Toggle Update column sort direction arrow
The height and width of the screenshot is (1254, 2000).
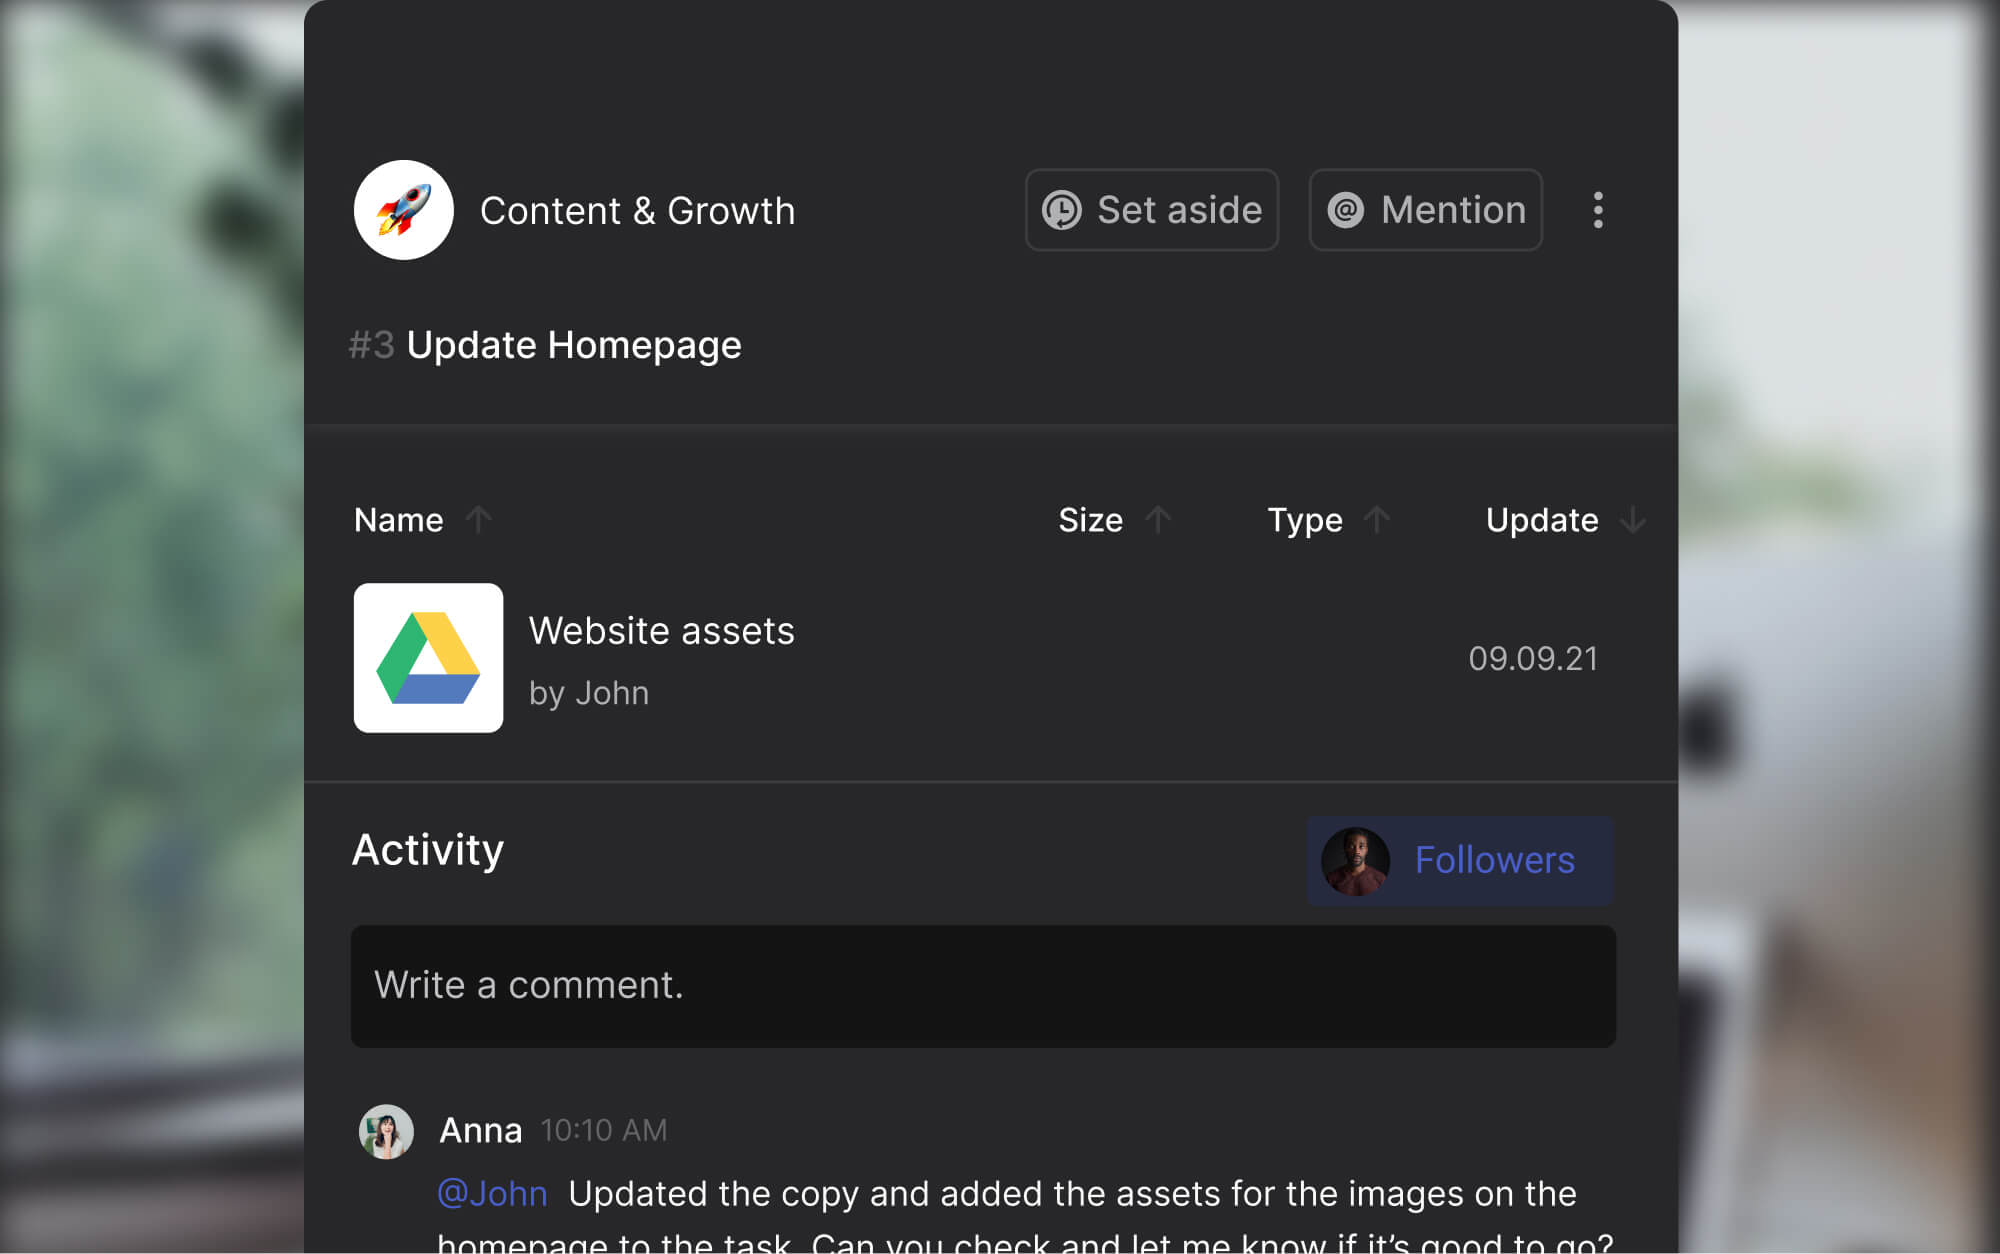[x=1632, y=520]
